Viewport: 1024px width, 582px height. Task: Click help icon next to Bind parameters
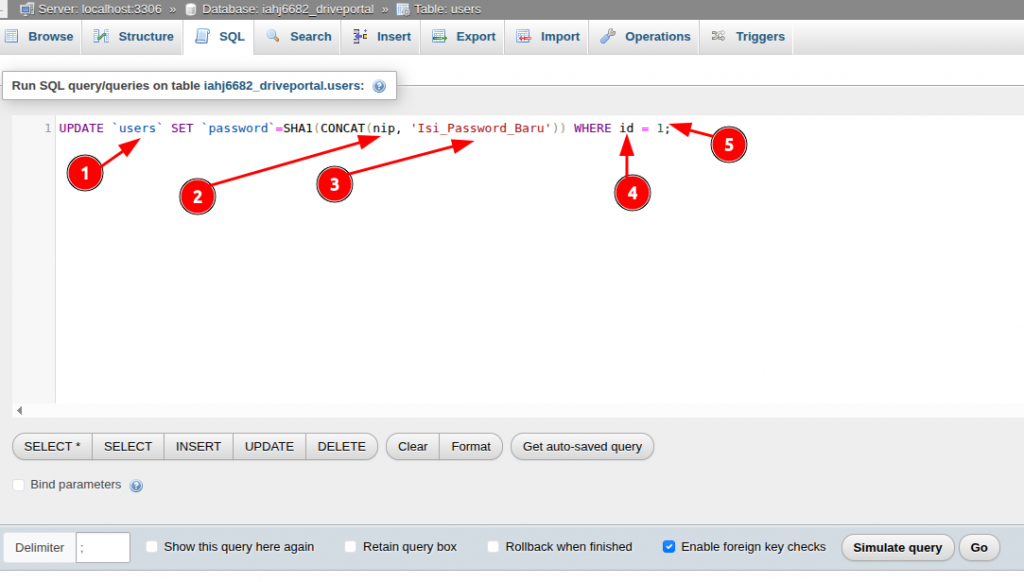(136, 486)
